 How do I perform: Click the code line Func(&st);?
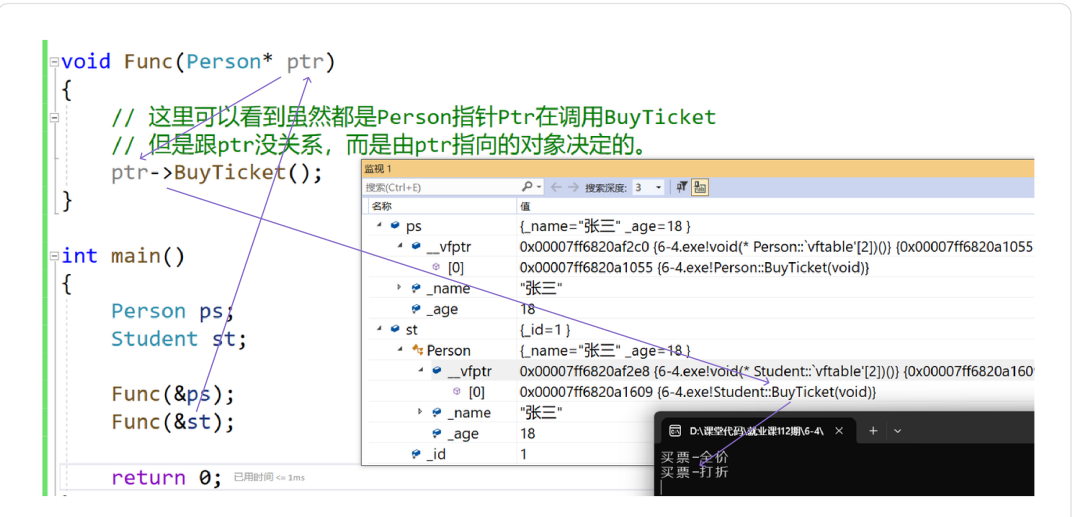click(173, 422)
